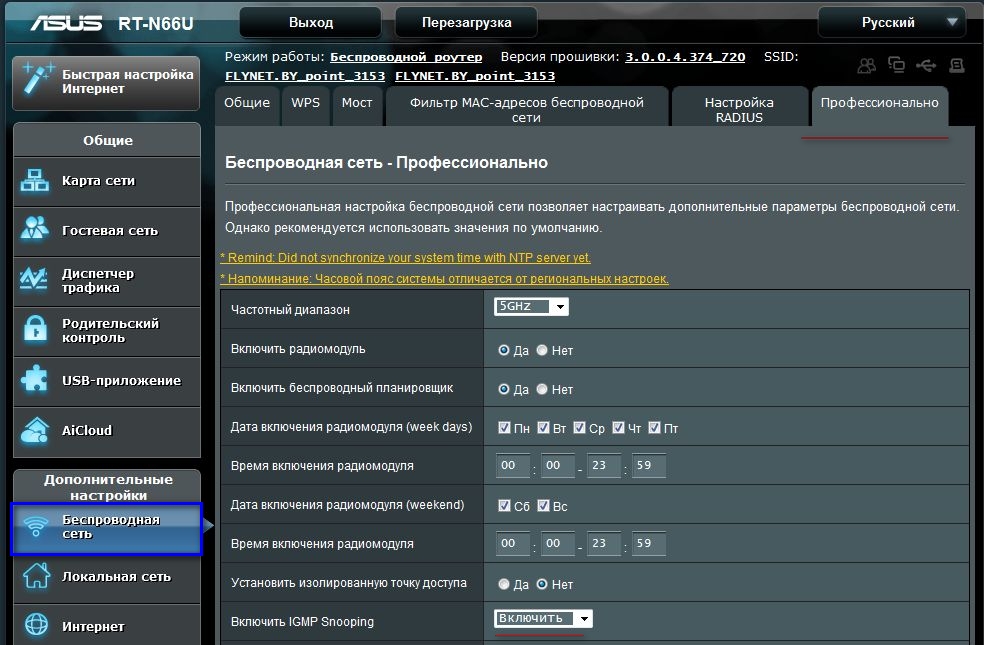Click the Перезагрузка reboot button
Screen dimensions: 984x645
[466, 23]
